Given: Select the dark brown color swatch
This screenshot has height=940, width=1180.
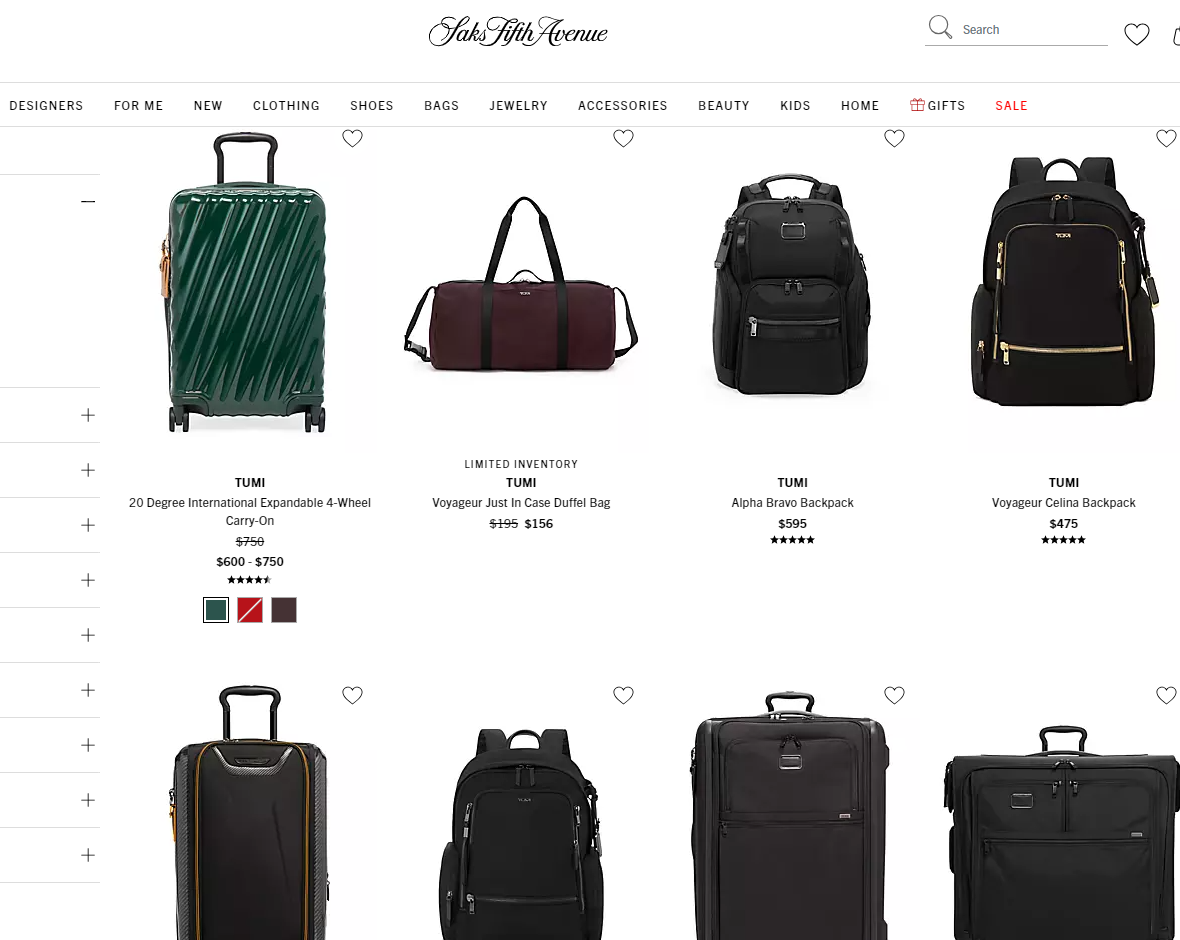Looking at the screenshot, I should (284, 610).
